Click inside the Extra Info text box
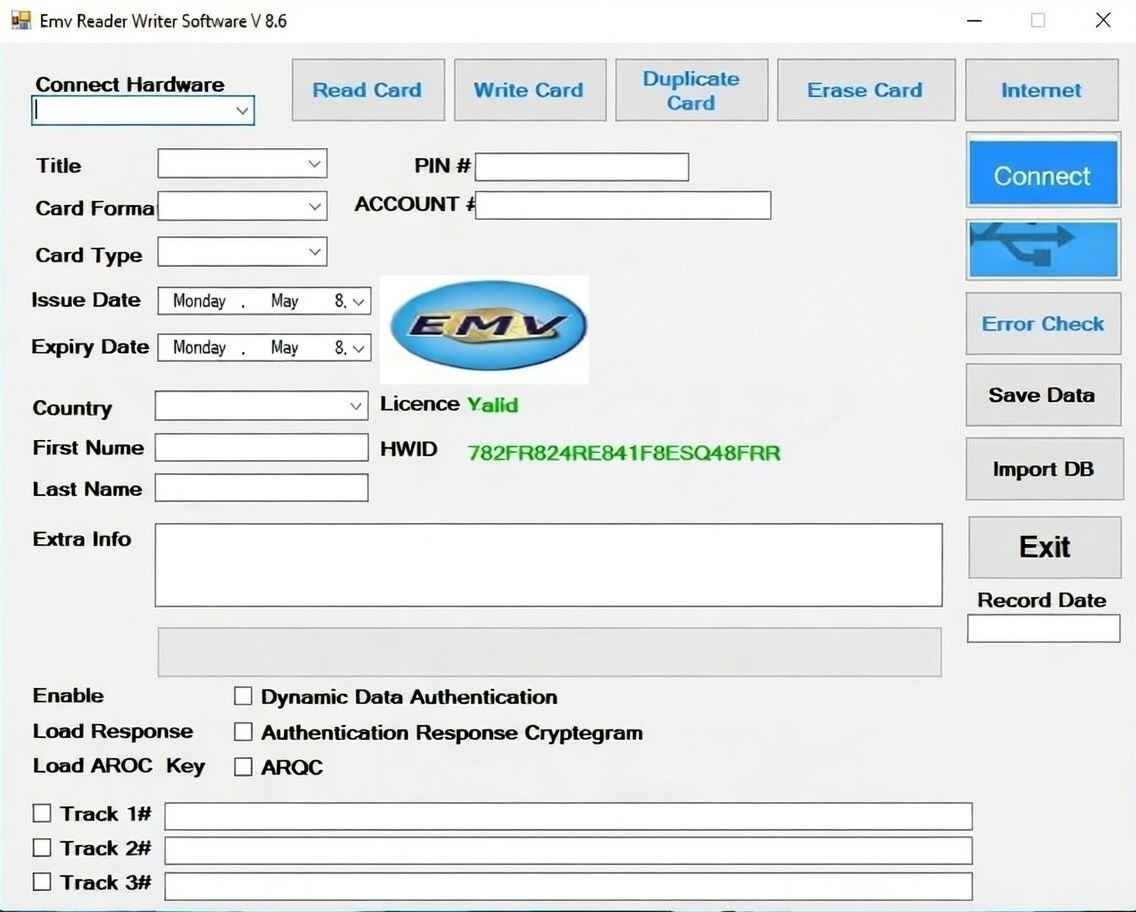This screenshot has width=1136, height=912. pos(548,564)
